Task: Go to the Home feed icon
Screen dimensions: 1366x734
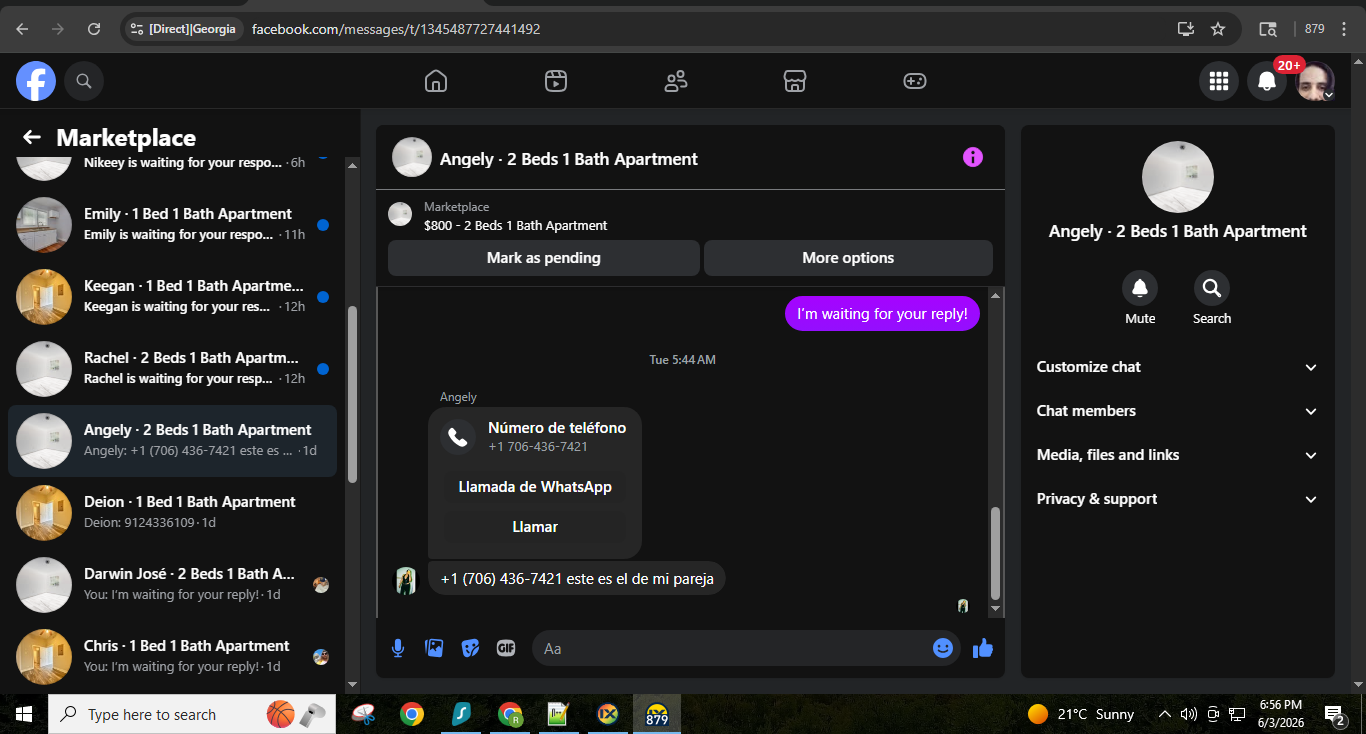Action: (436, 81)
